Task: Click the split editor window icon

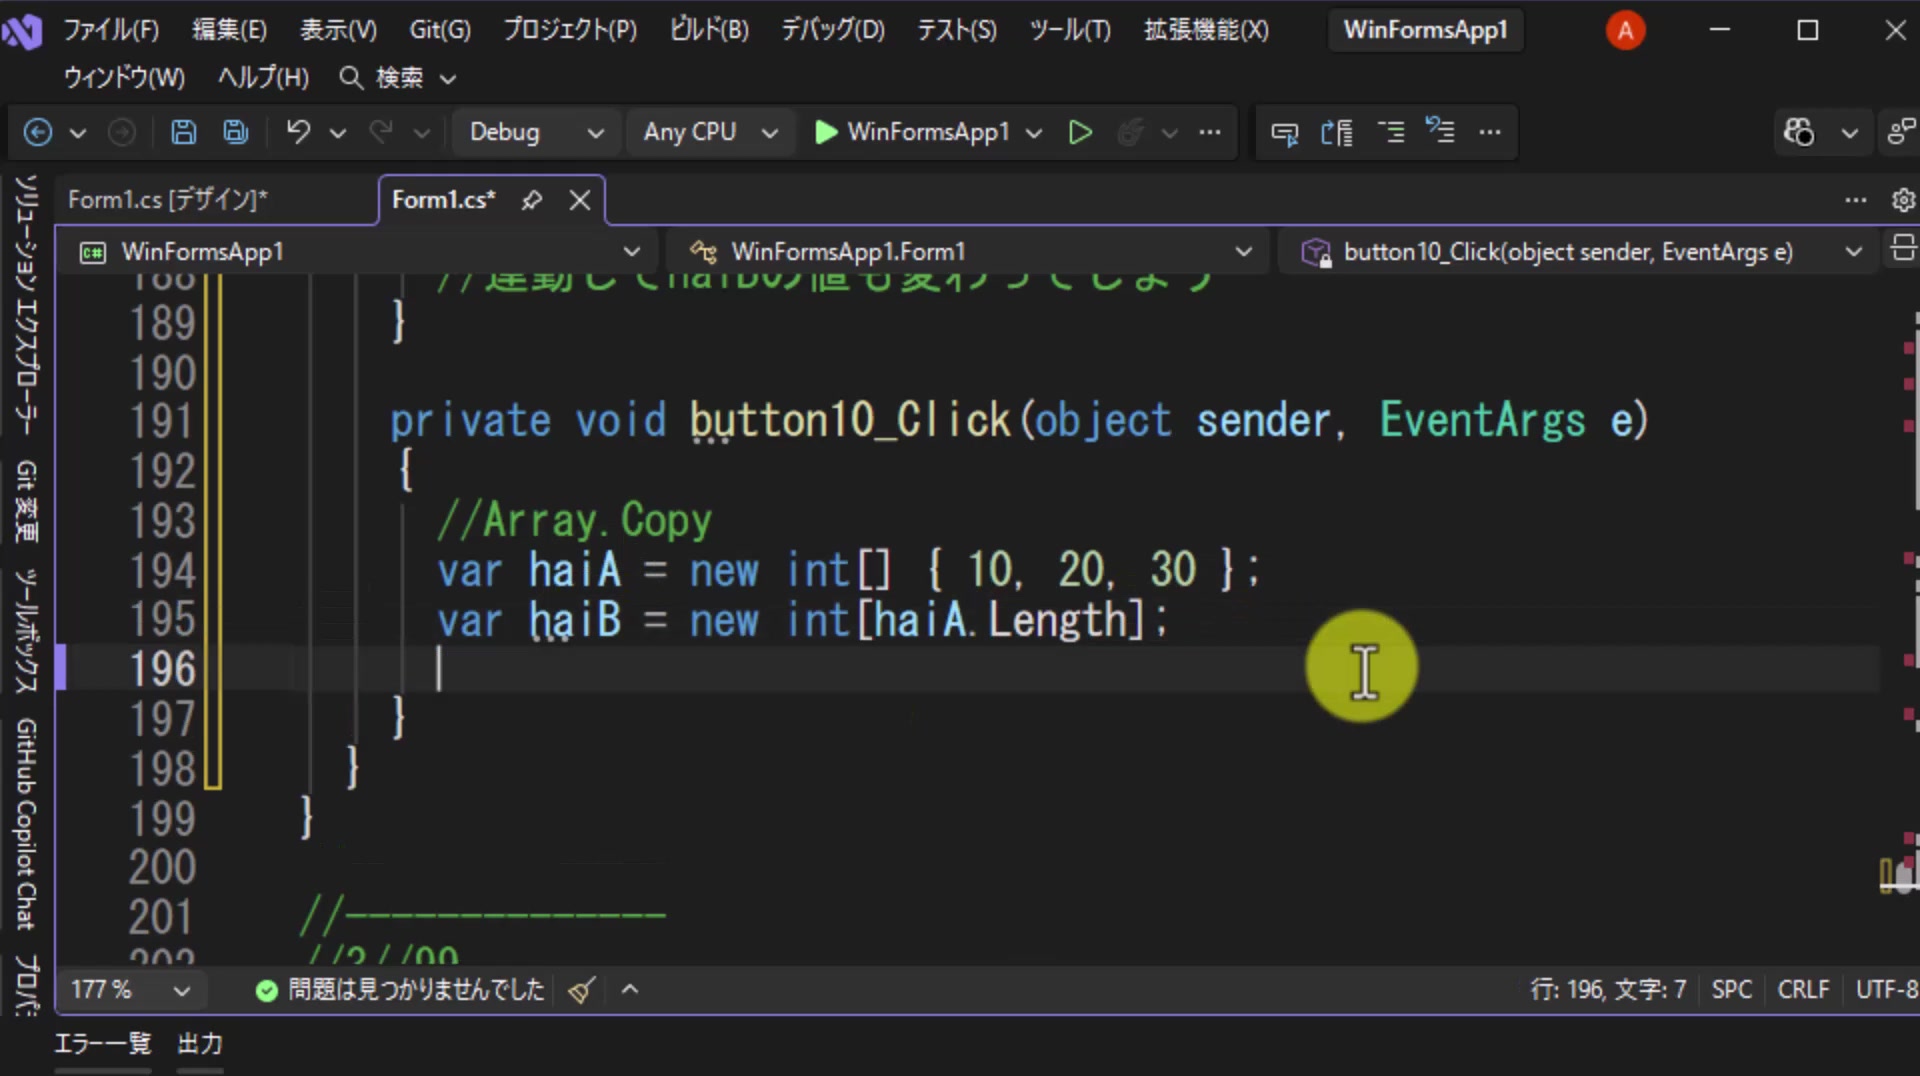Action: [1903, 249]
